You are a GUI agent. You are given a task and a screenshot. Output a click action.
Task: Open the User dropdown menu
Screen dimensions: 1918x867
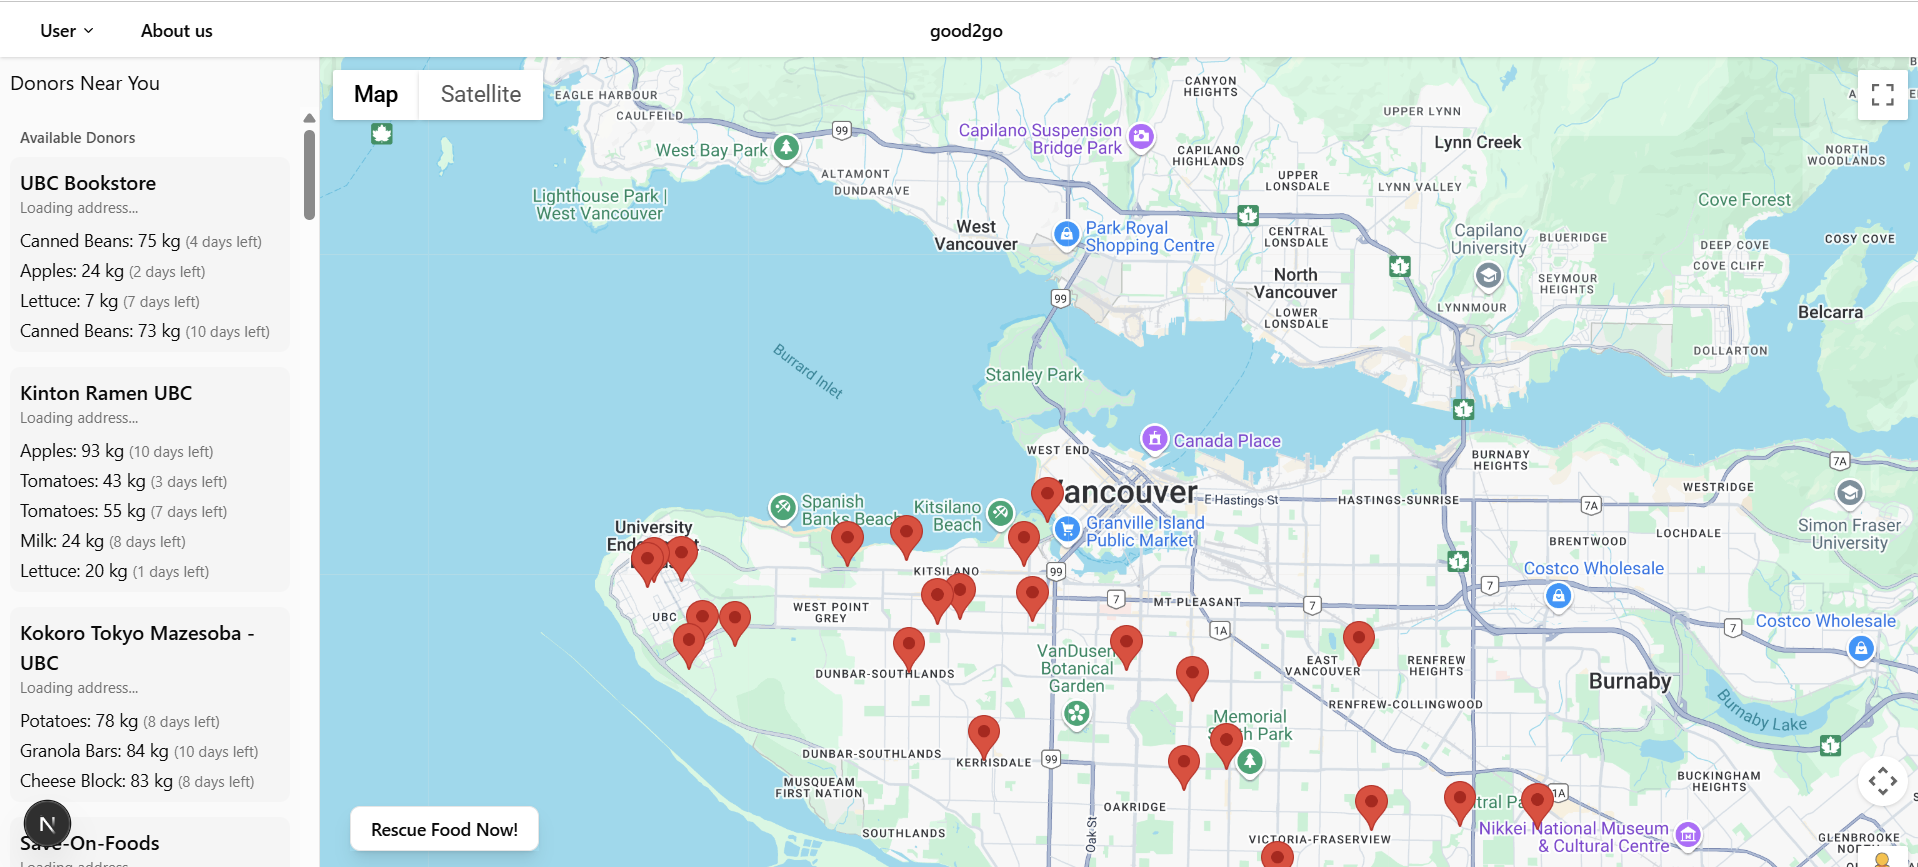click(67, 31)
